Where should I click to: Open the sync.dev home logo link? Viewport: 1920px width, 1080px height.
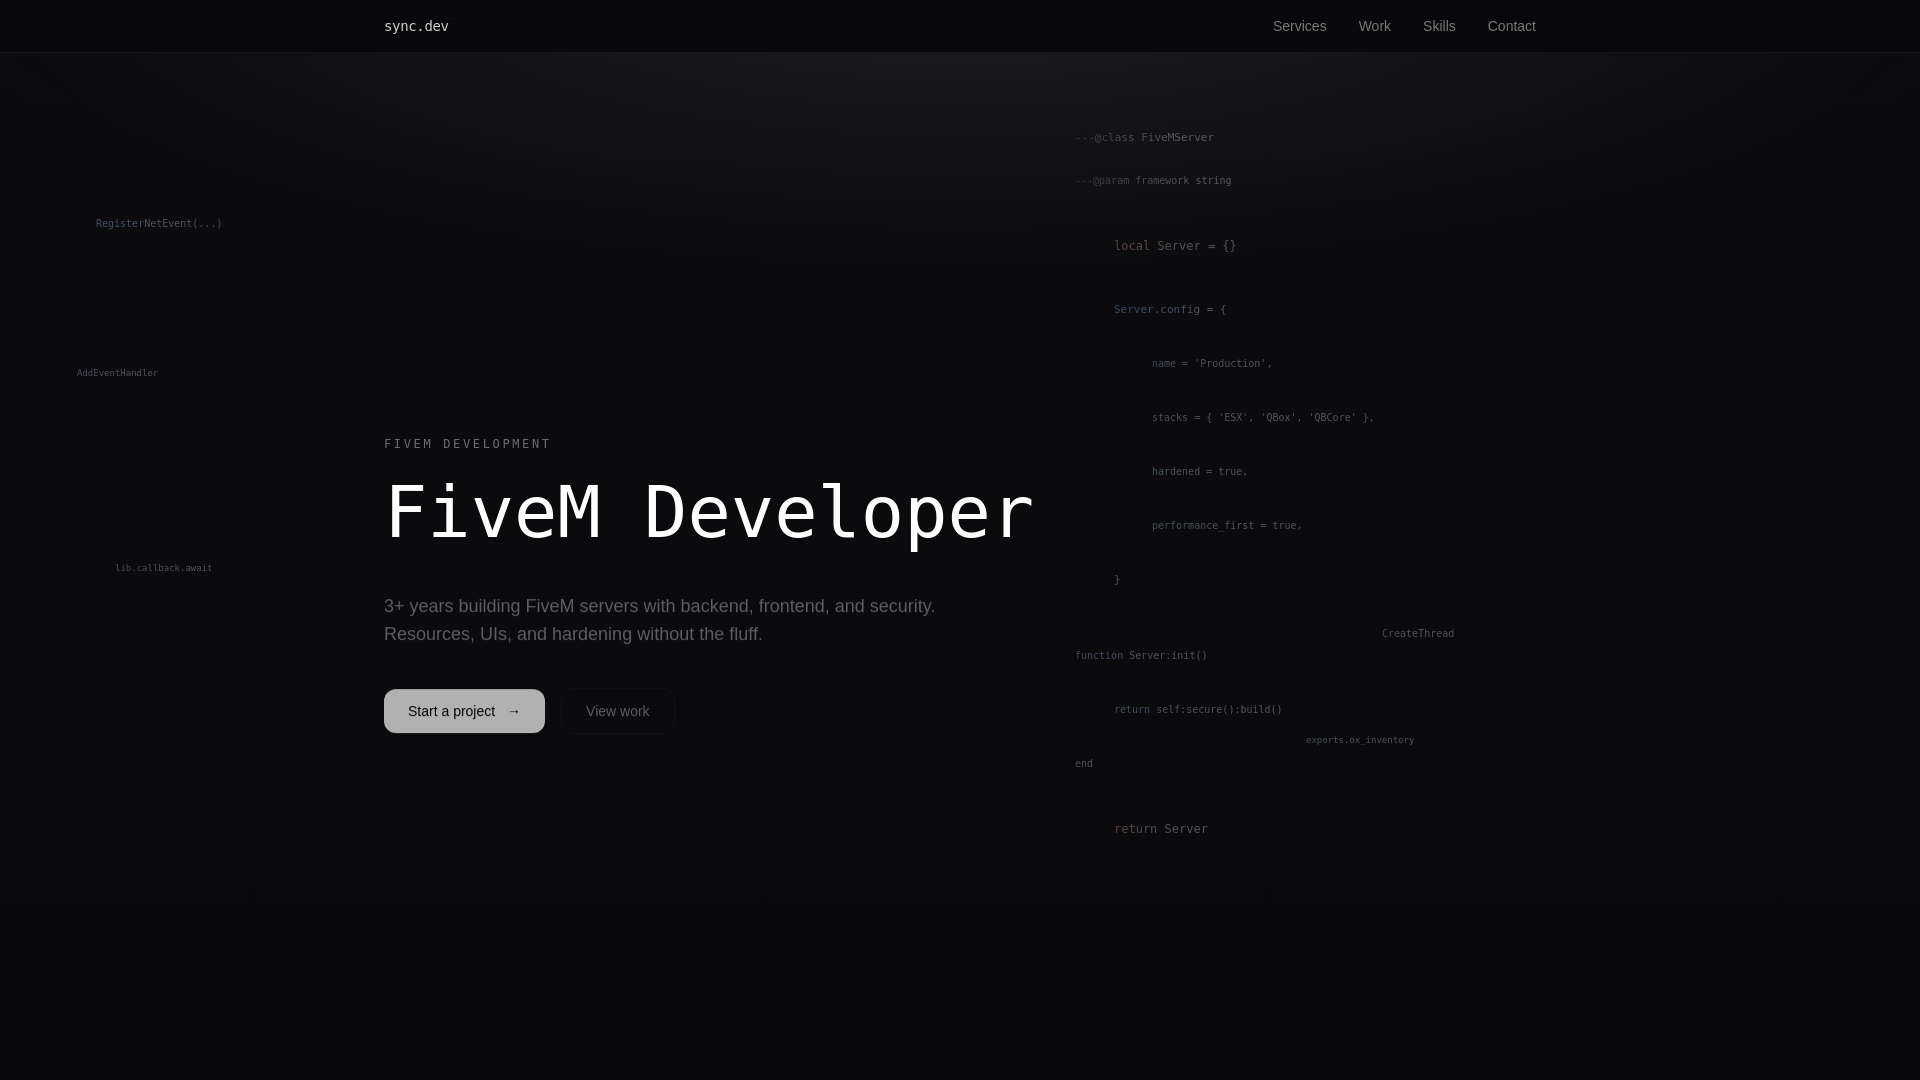click(416, 26)
